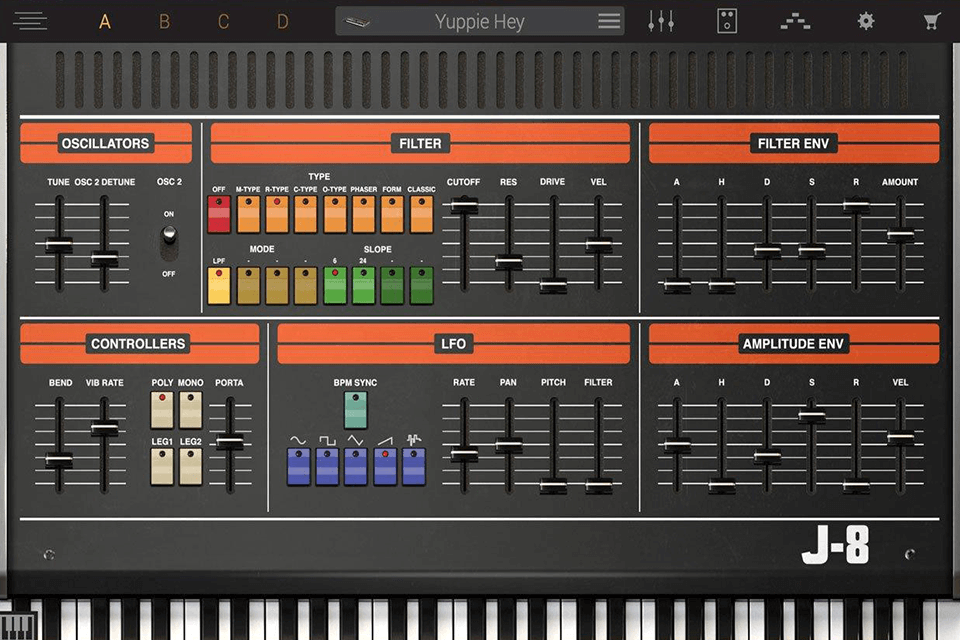This screenshot has height=640, width=960.
Task: Open the shopping cart store icon
Action: (x=930, y=20)
